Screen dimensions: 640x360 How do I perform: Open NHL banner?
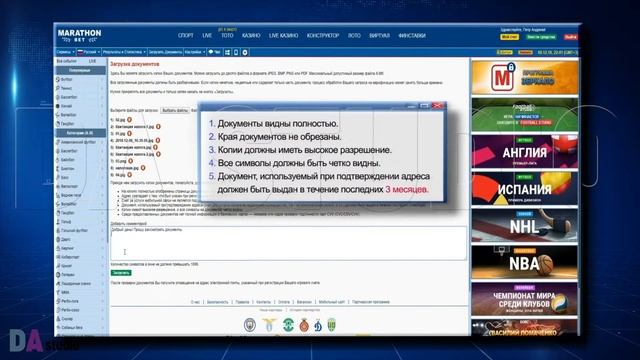[524, 225]
